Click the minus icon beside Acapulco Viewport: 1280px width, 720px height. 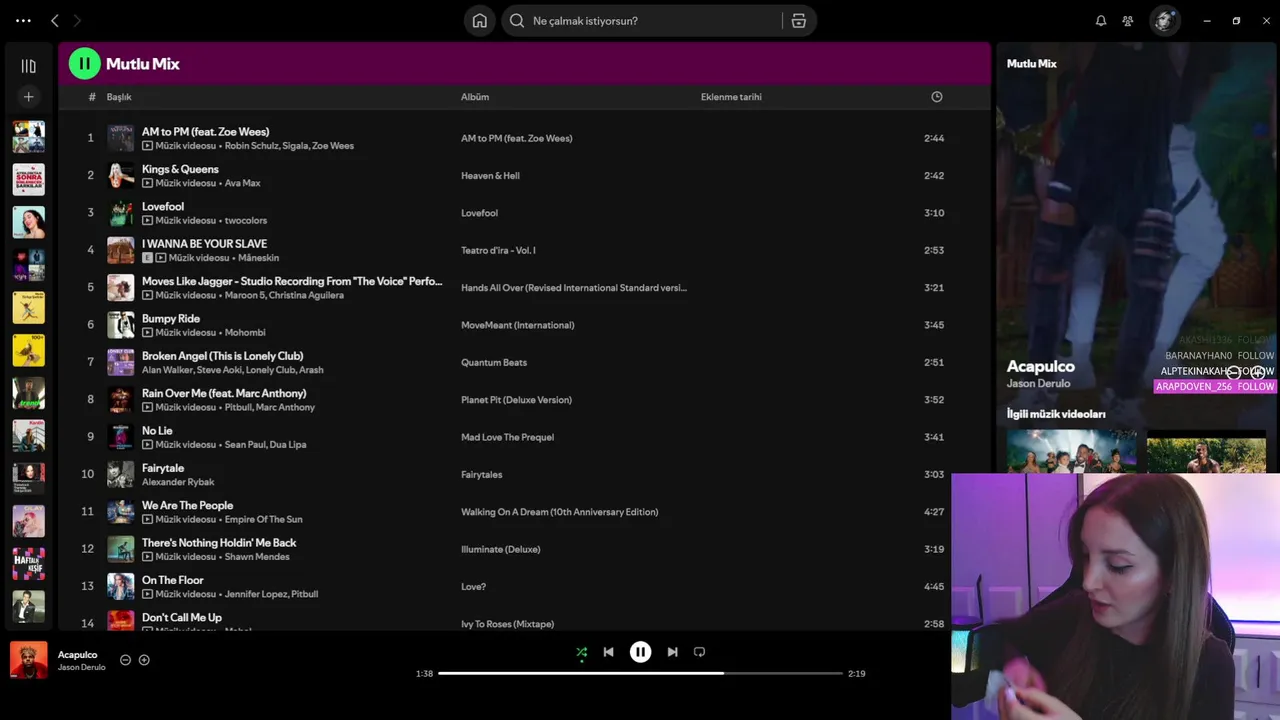point(125,660)
